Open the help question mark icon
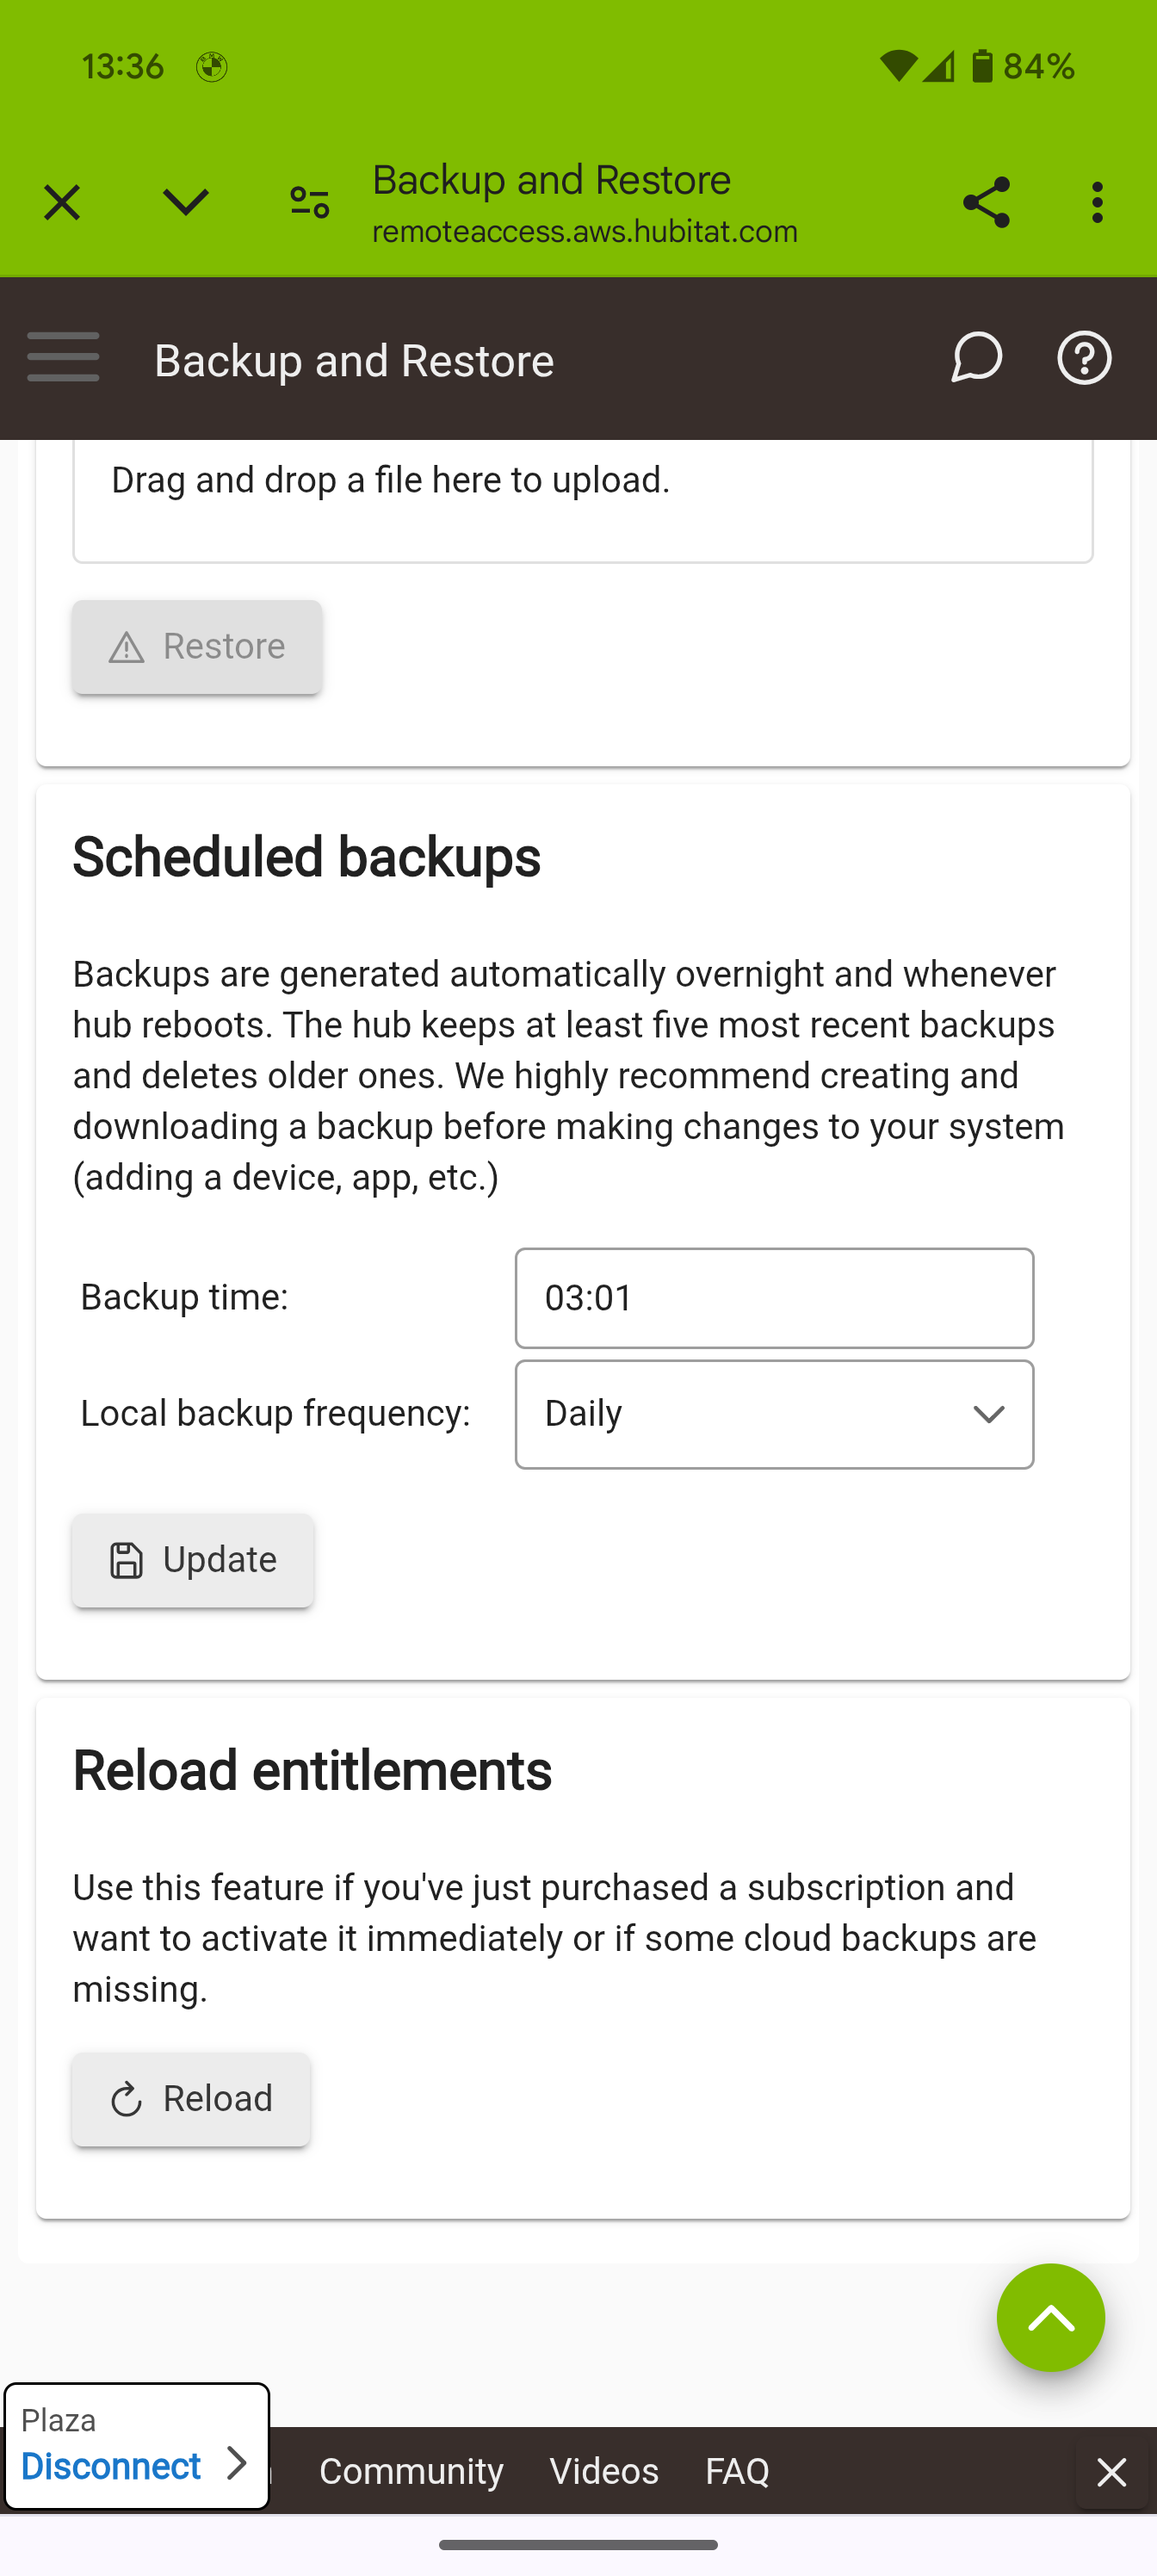Viewport: 1157px width, 2576px height. [x=1084, y=357]
